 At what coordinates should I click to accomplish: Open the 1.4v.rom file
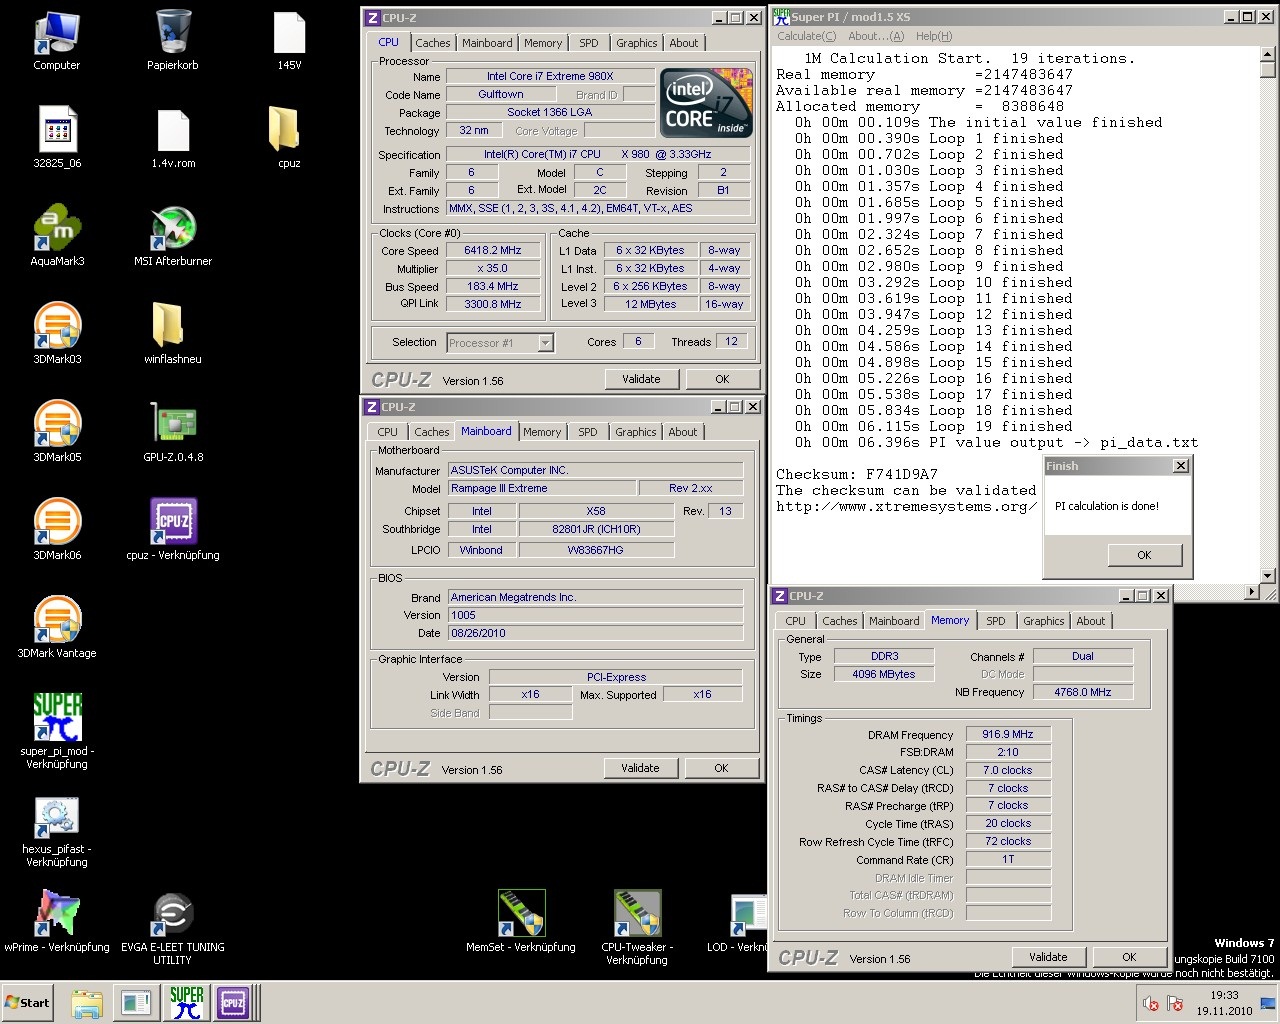click(173, 139)
